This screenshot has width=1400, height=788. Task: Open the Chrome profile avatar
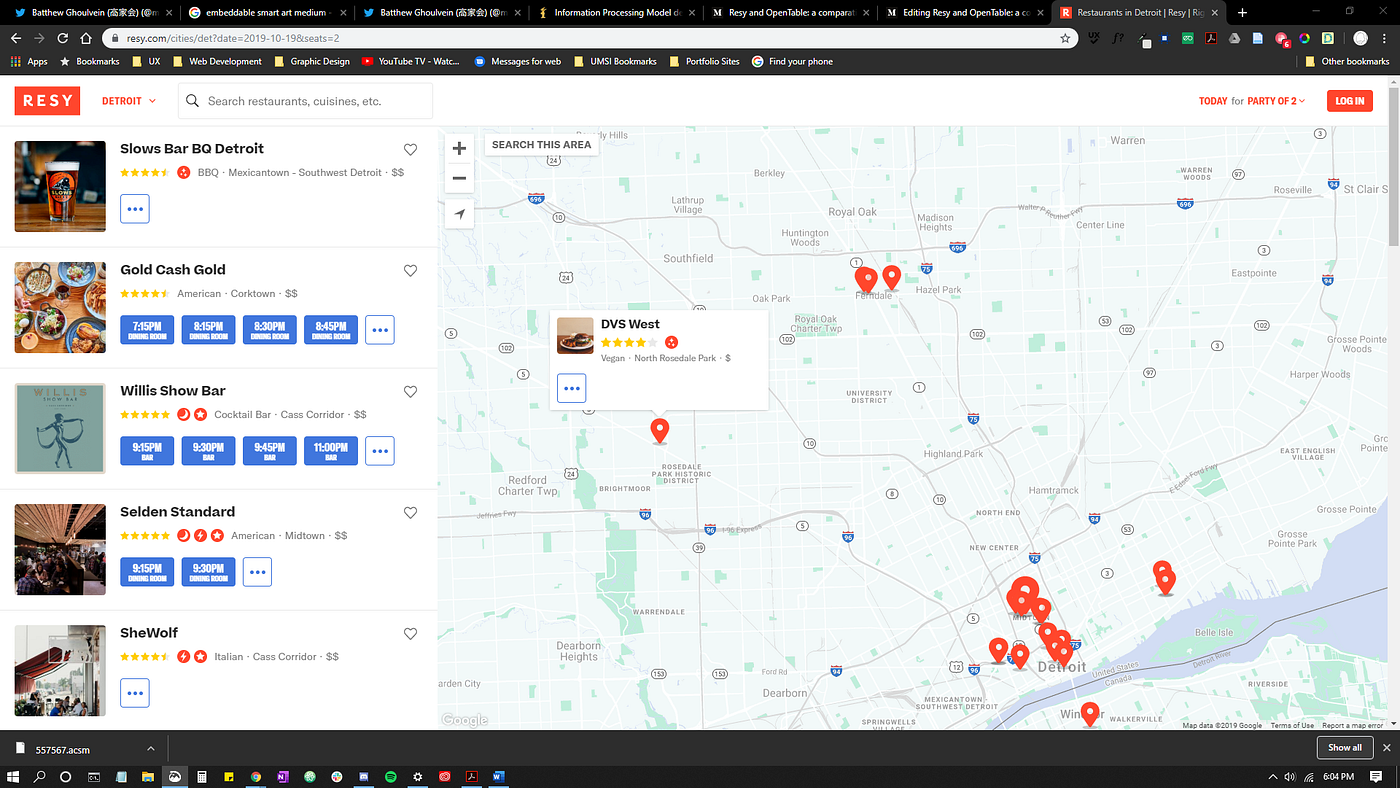click(1360, 38)
